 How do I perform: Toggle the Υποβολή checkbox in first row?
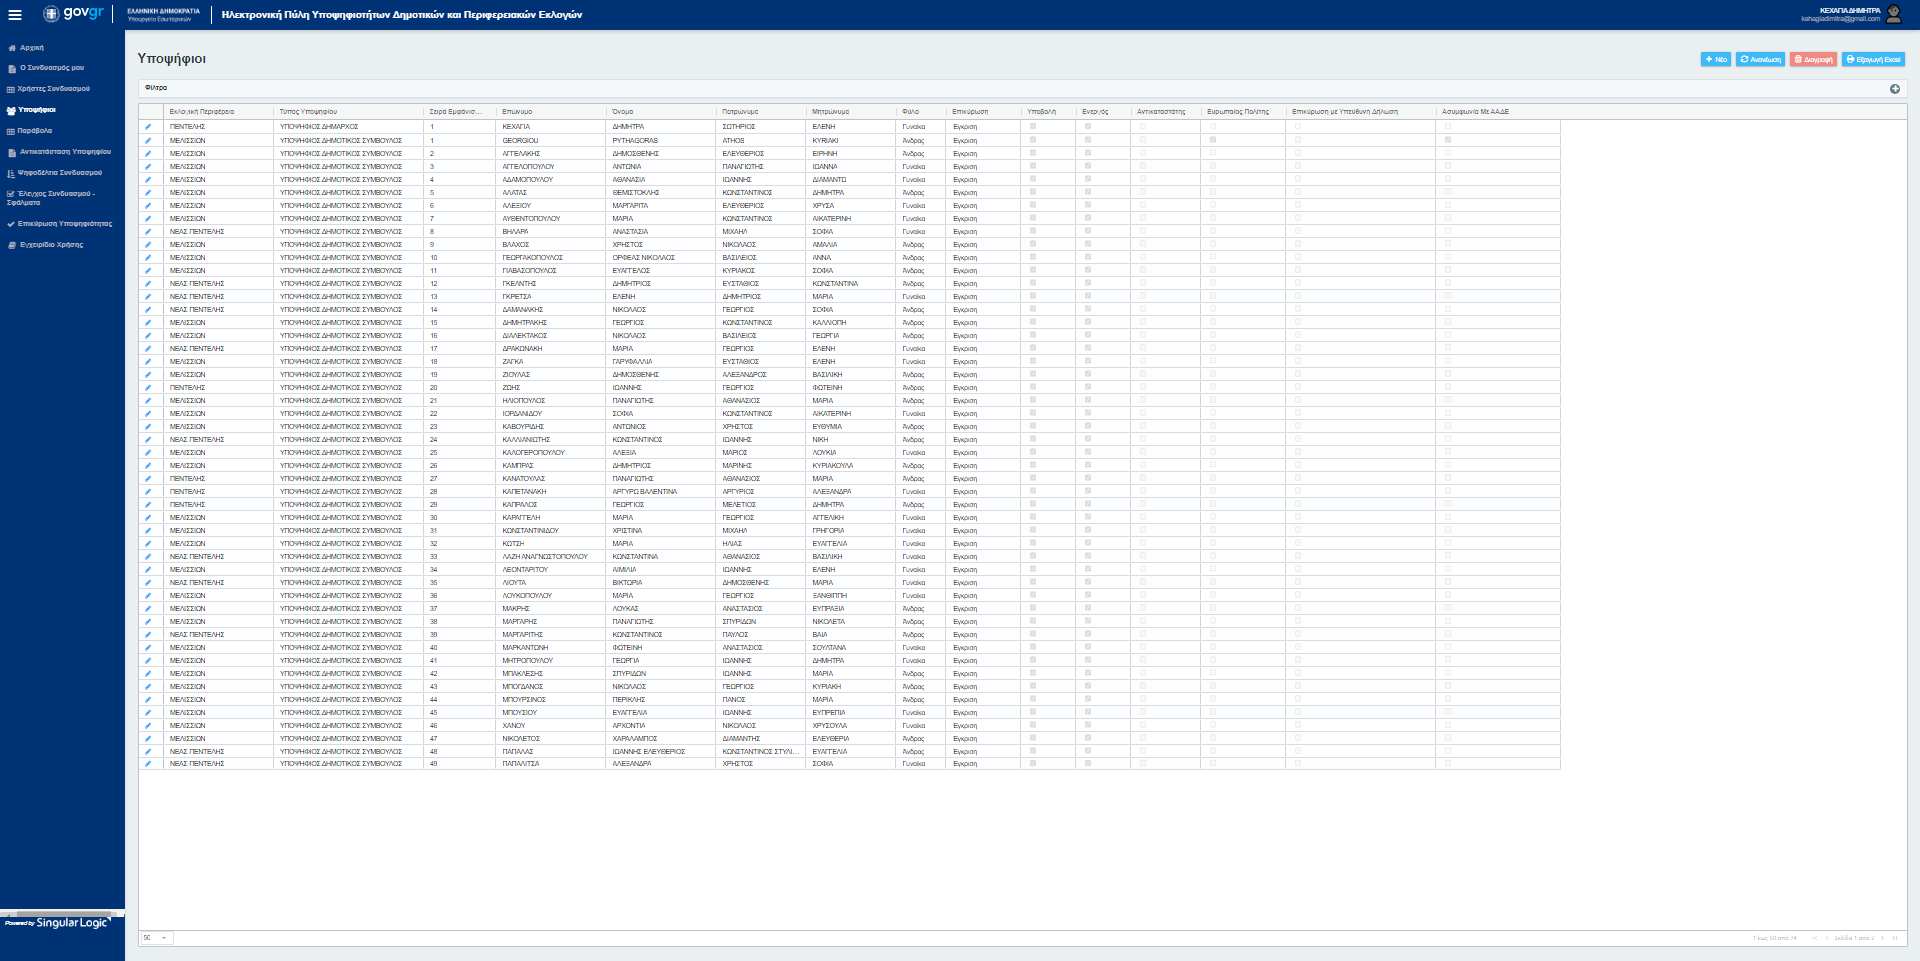[1033, 127]
